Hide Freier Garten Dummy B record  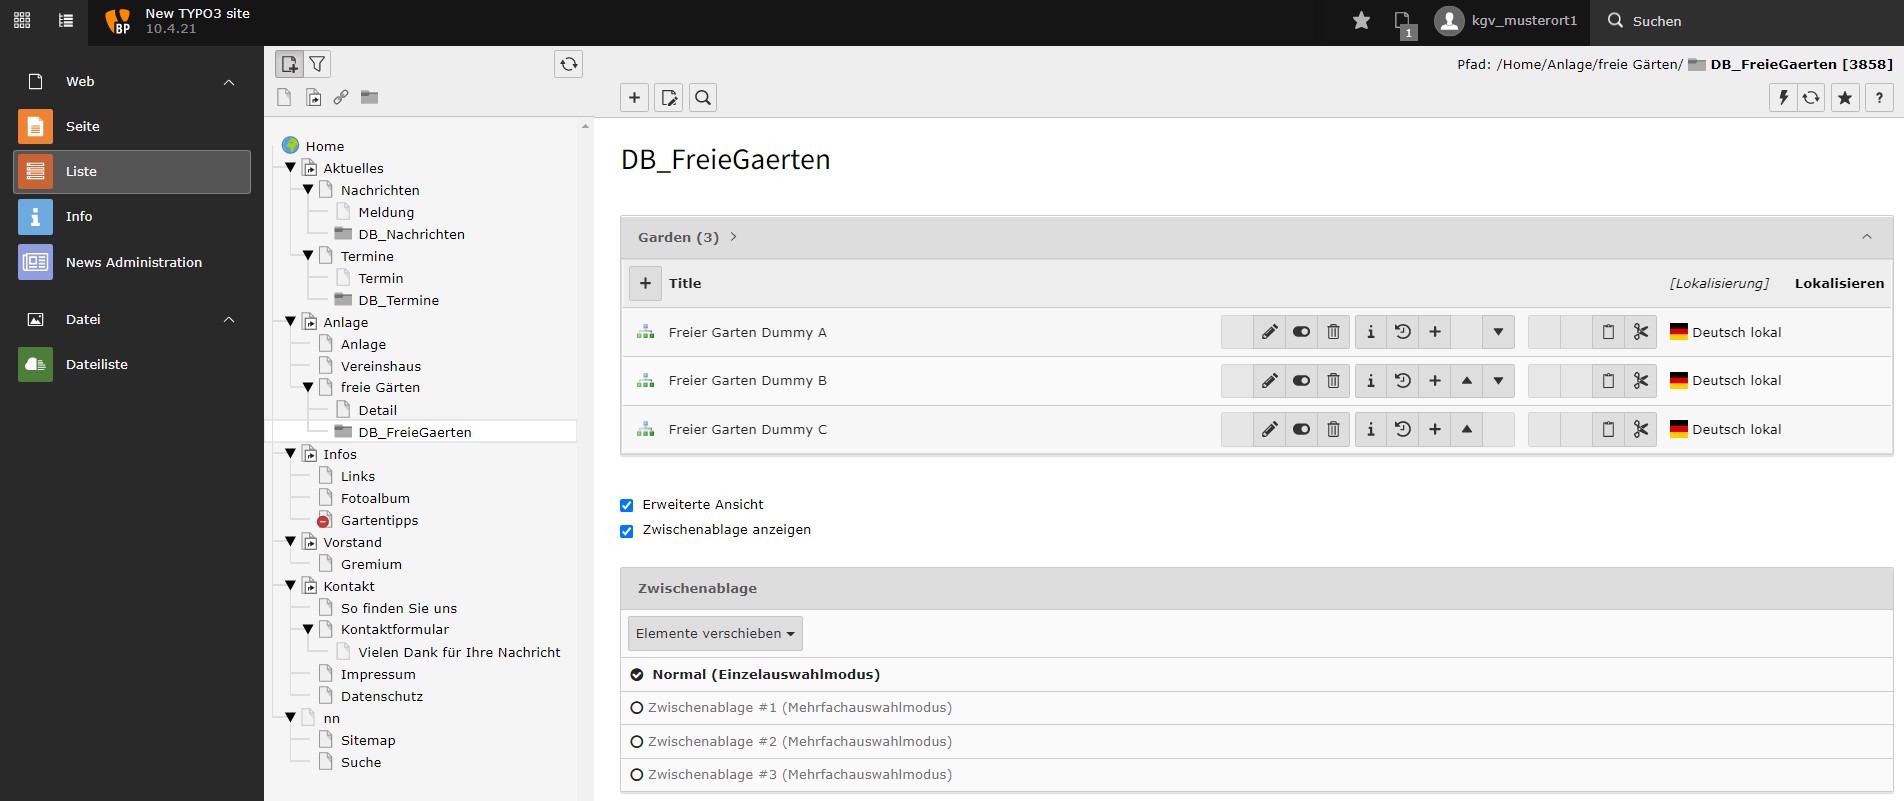[1301, 381]
